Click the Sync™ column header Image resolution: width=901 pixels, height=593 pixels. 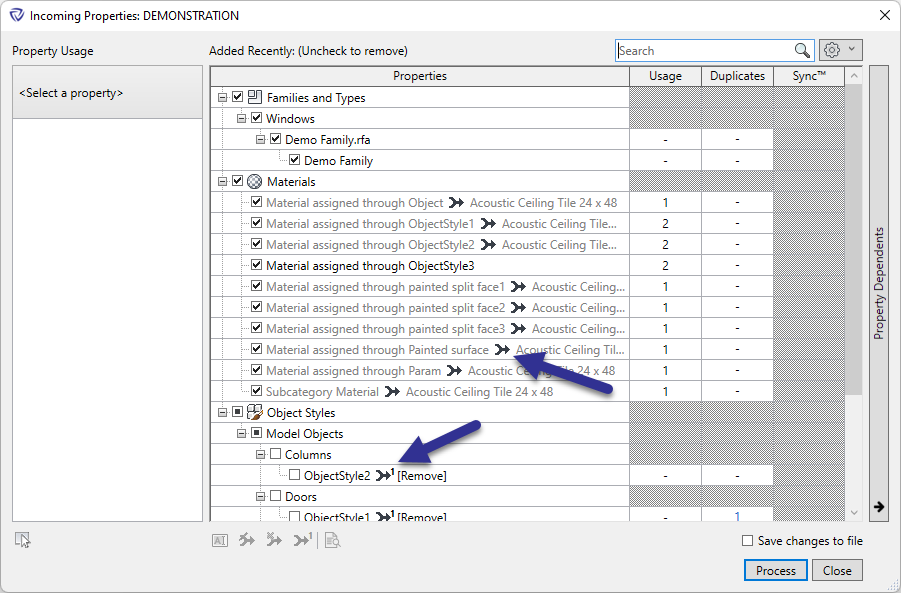pos(809,76)
